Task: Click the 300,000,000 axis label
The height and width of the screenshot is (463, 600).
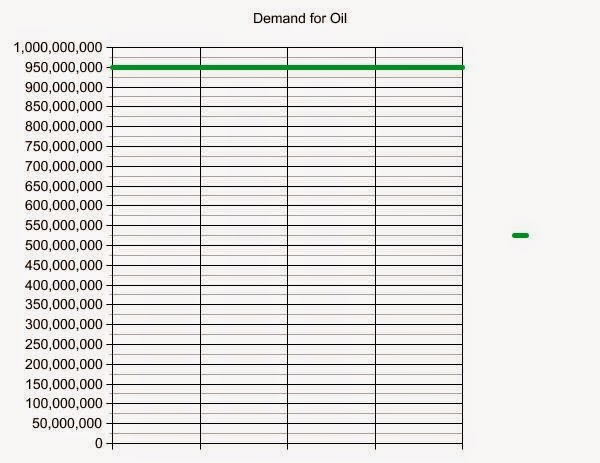Action: [x=64, y=324]
